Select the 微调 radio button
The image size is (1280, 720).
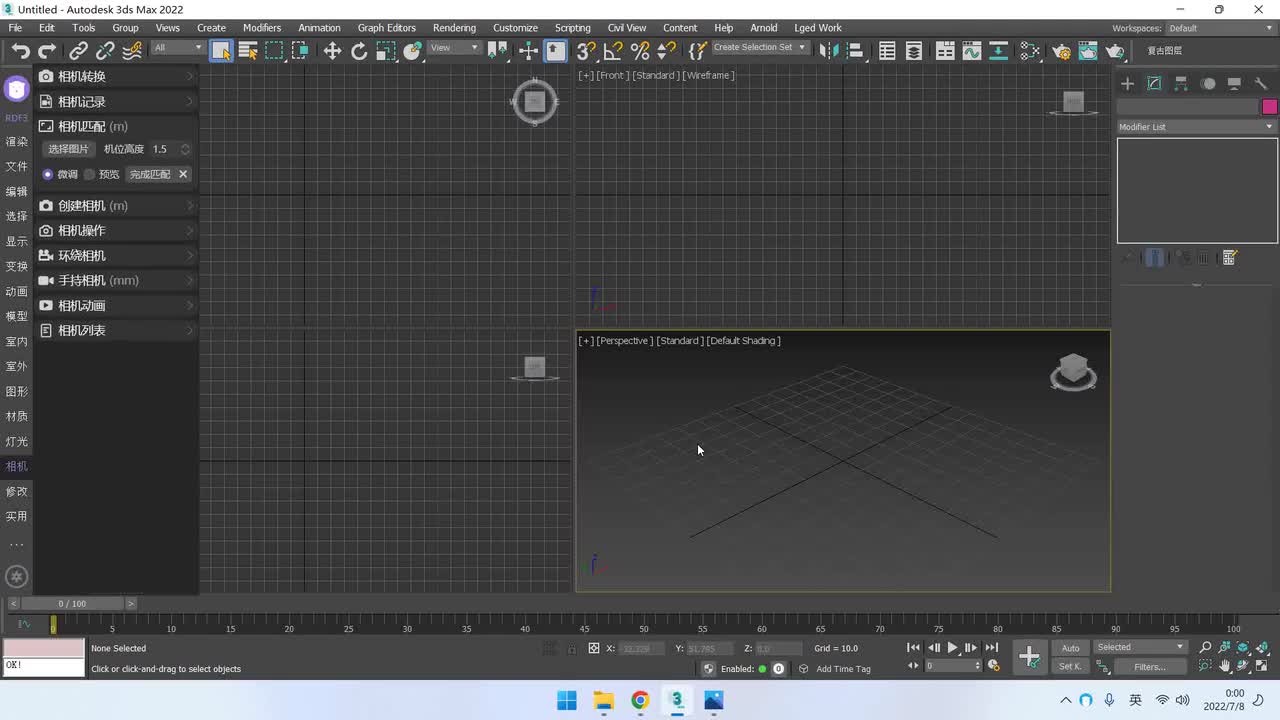tap(48, 174)
